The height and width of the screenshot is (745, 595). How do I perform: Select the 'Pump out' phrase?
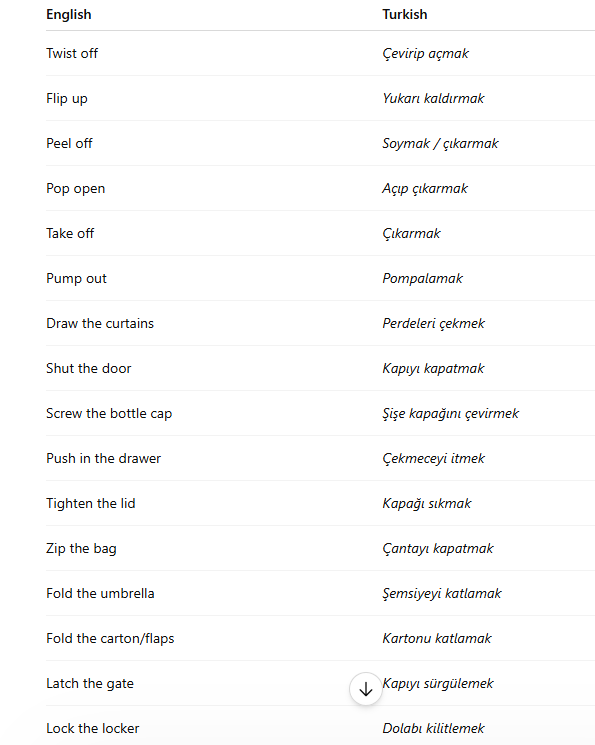[x=77, y=278]
